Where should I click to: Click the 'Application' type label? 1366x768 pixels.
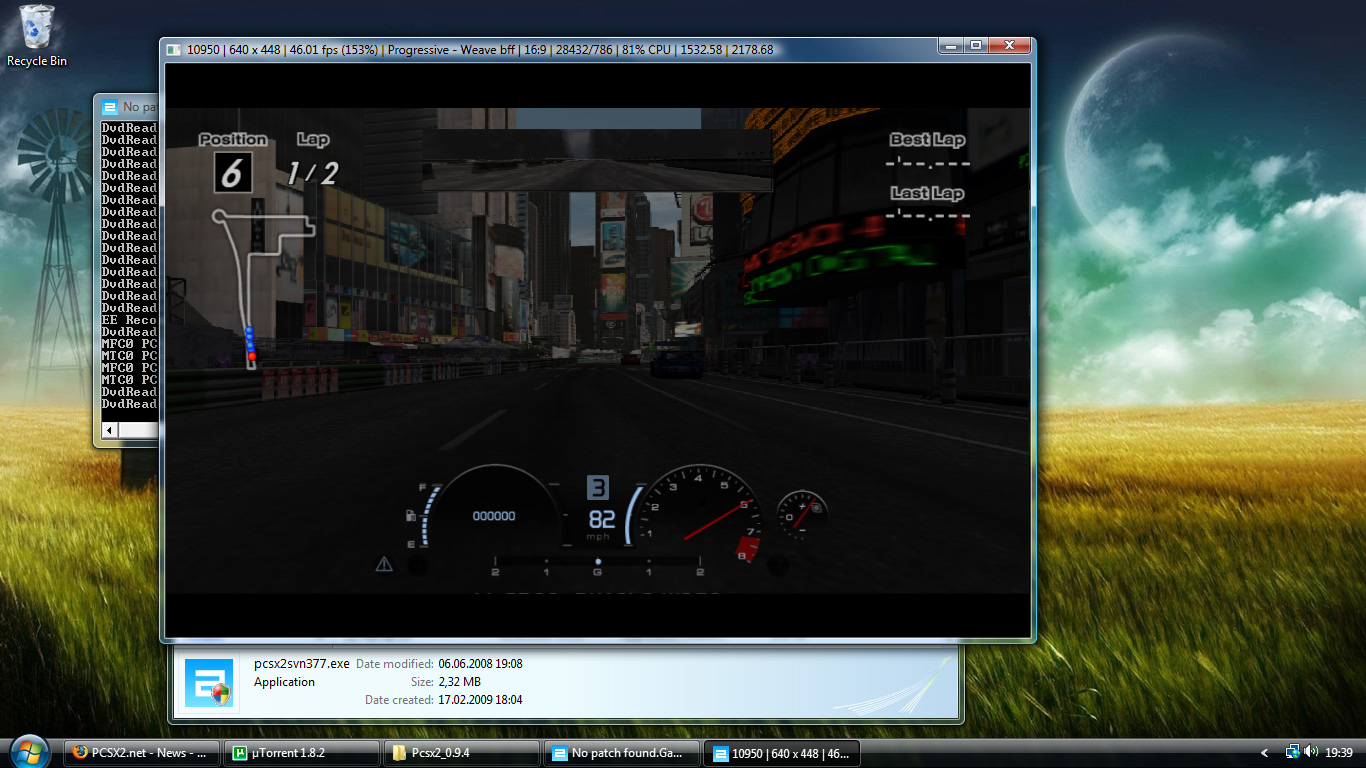tap(284, 682)
